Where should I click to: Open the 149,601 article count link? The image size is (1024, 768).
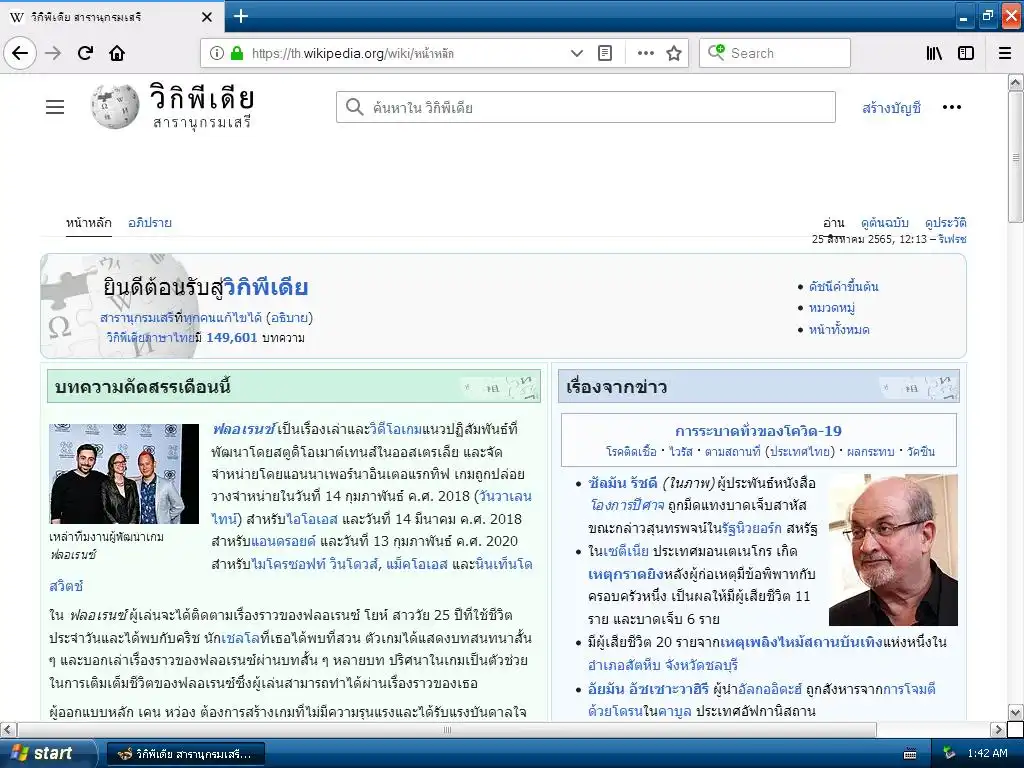tap(232, 338)
